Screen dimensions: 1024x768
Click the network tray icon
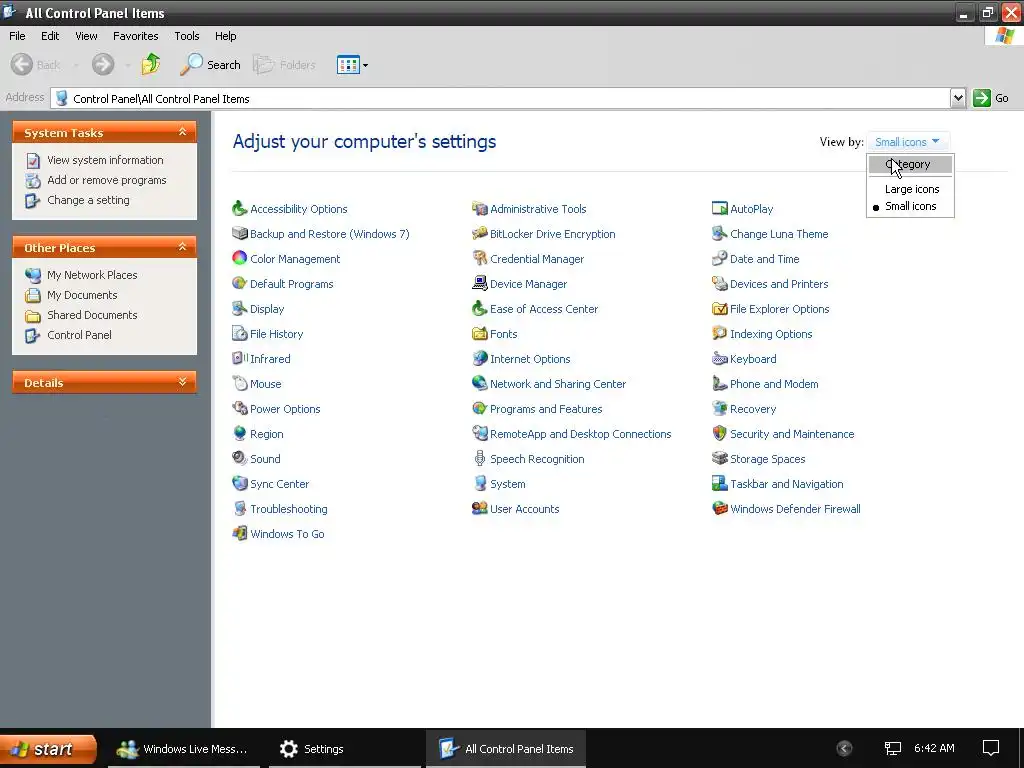click(892, 748)
